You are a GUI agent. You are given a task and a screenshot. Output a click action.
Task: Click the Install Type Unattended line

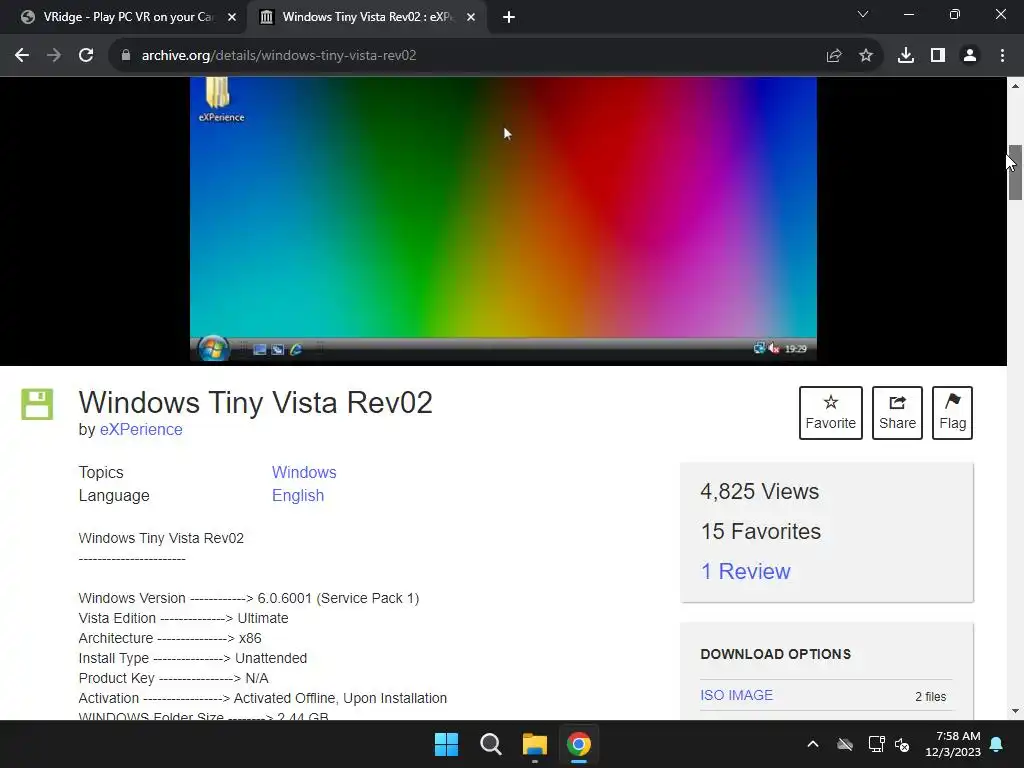(193, 658)
